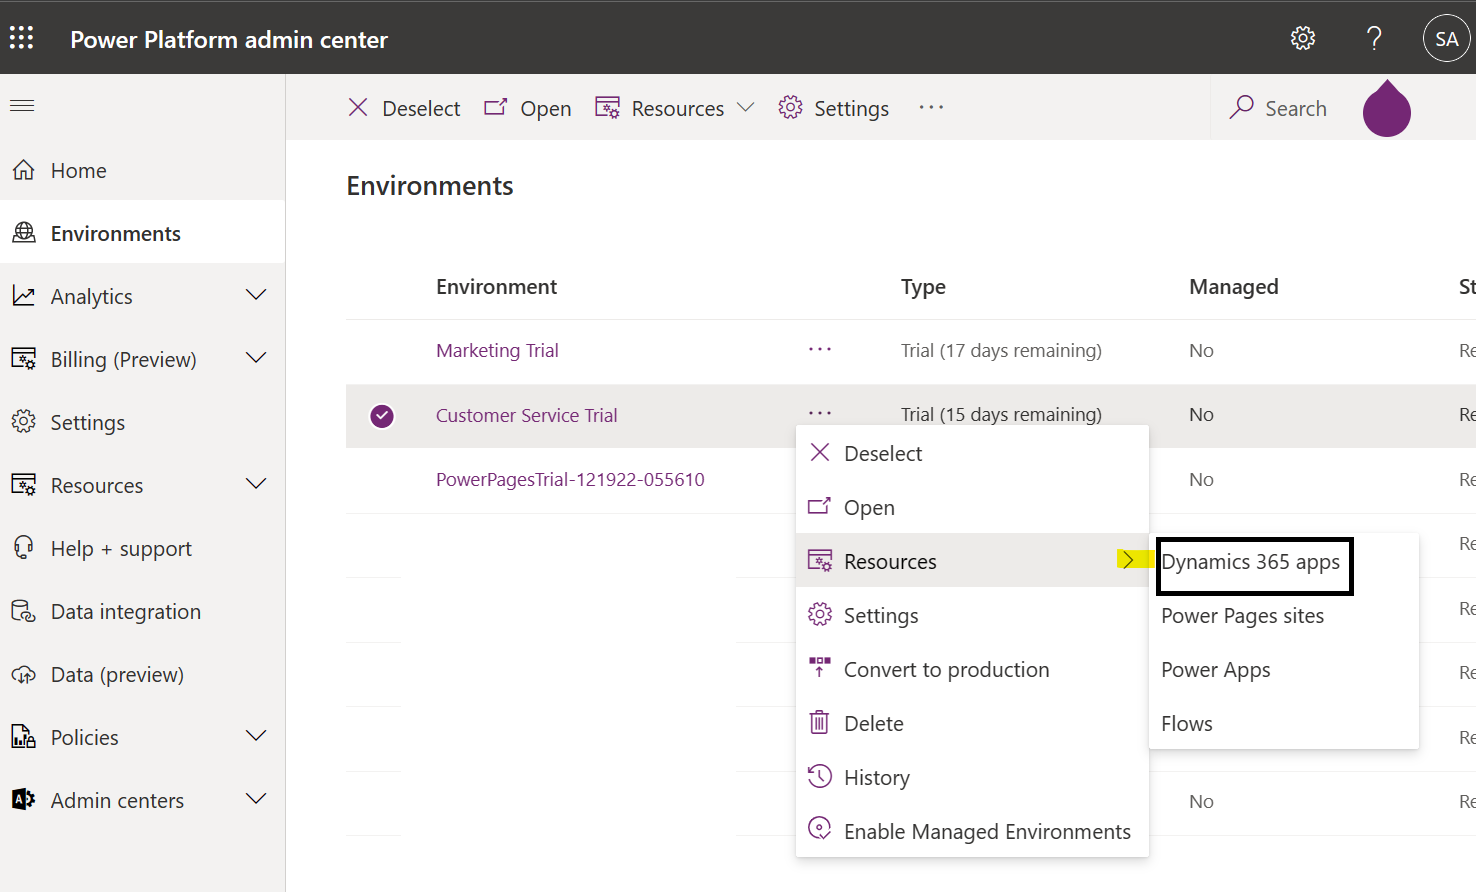The image size is (1476, 892).
Task: Click the toolbar Open icon
Action: [495, 107]
